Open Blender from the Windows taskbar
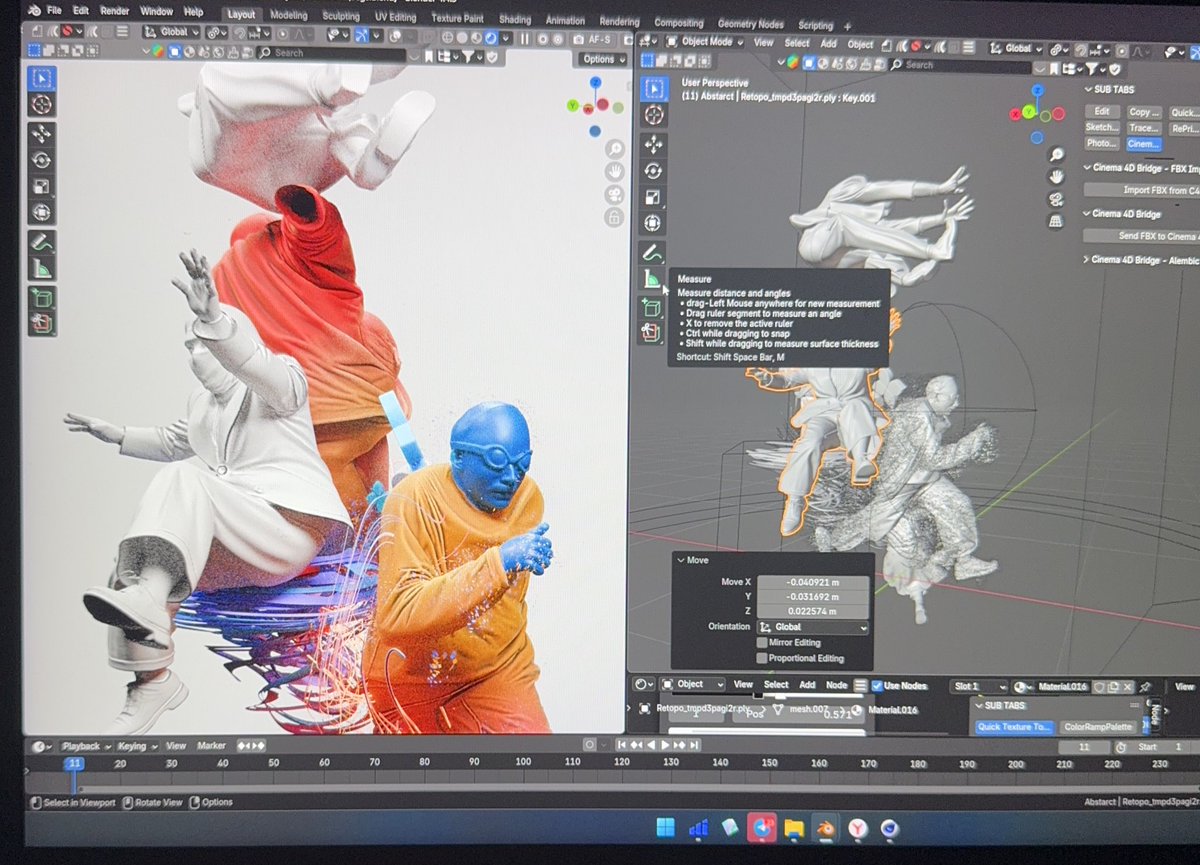Screen dimensions: 1200x865 tap(826, 828)
